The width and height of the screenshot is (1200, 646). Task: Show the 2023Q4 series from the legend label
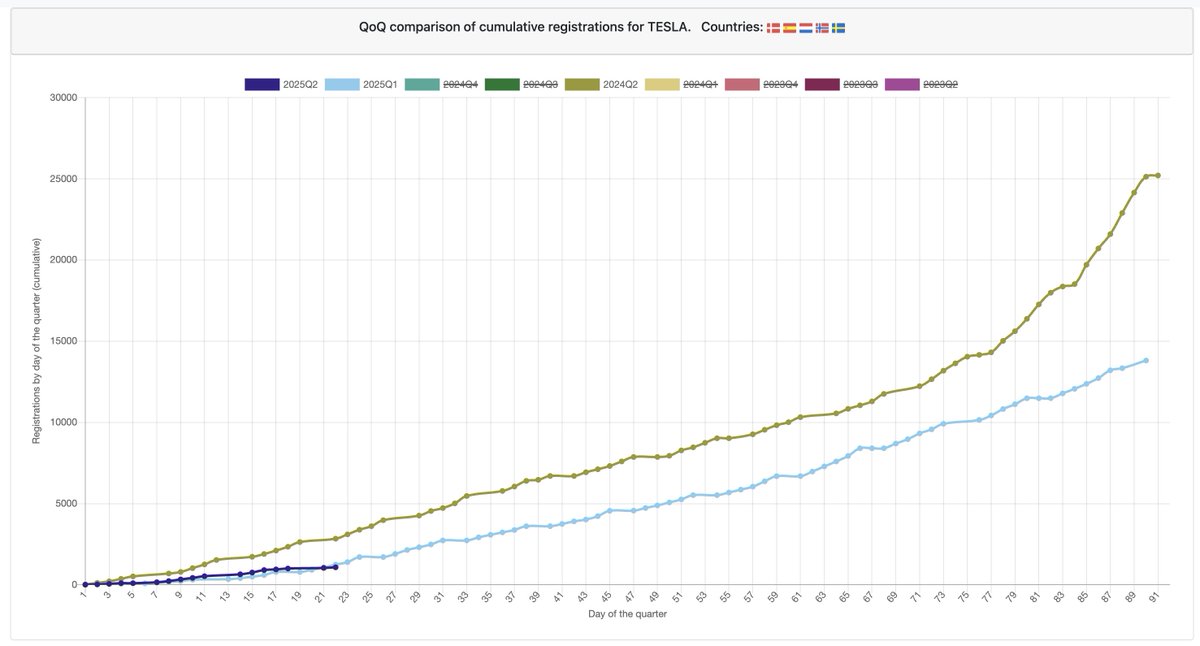[780, 85]
